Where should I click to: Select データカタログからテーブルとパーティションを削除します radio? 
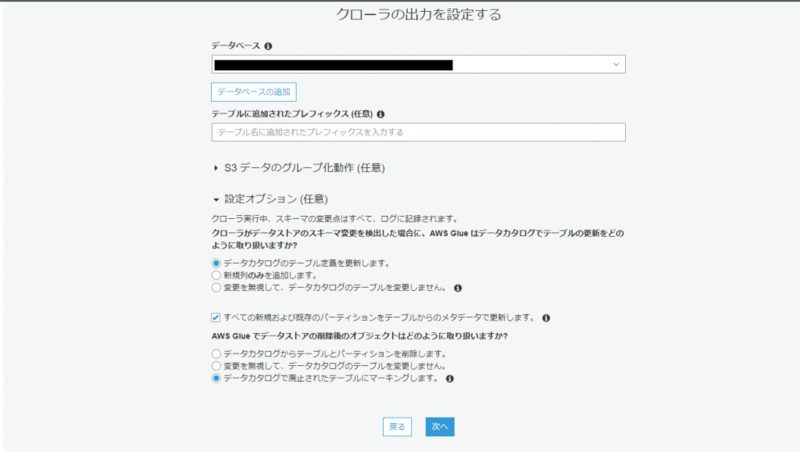pos(216,354)
